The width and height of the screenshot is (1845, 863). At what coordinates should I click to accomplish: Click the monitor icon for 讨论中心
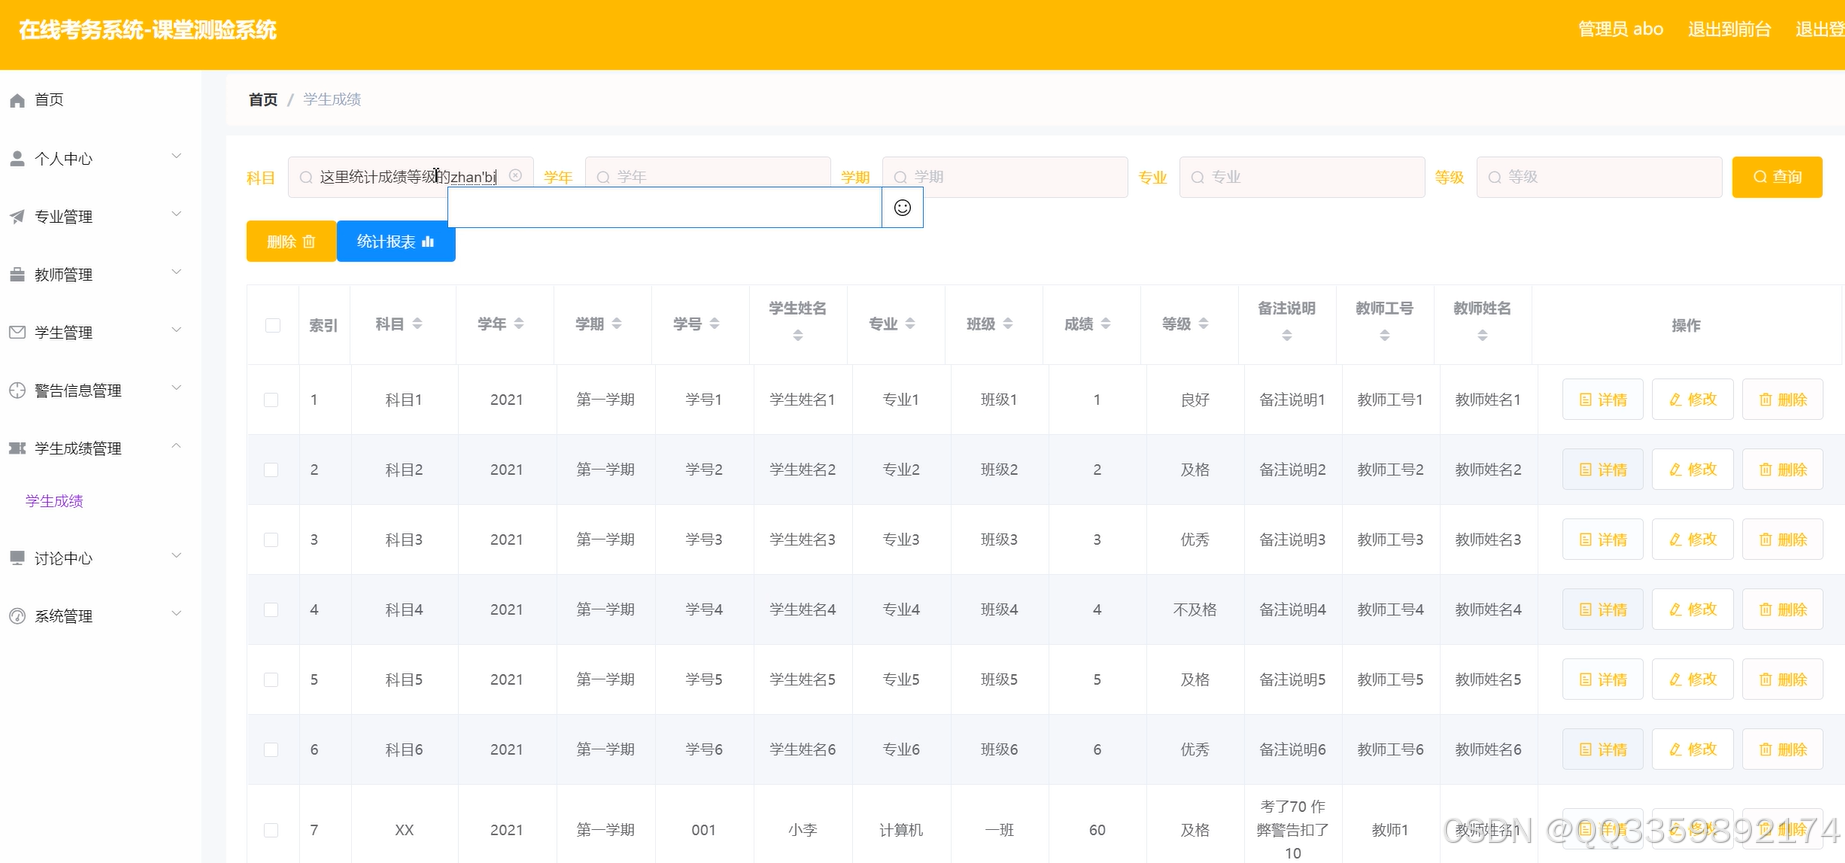pyautogui.click(x=17, y=558)
